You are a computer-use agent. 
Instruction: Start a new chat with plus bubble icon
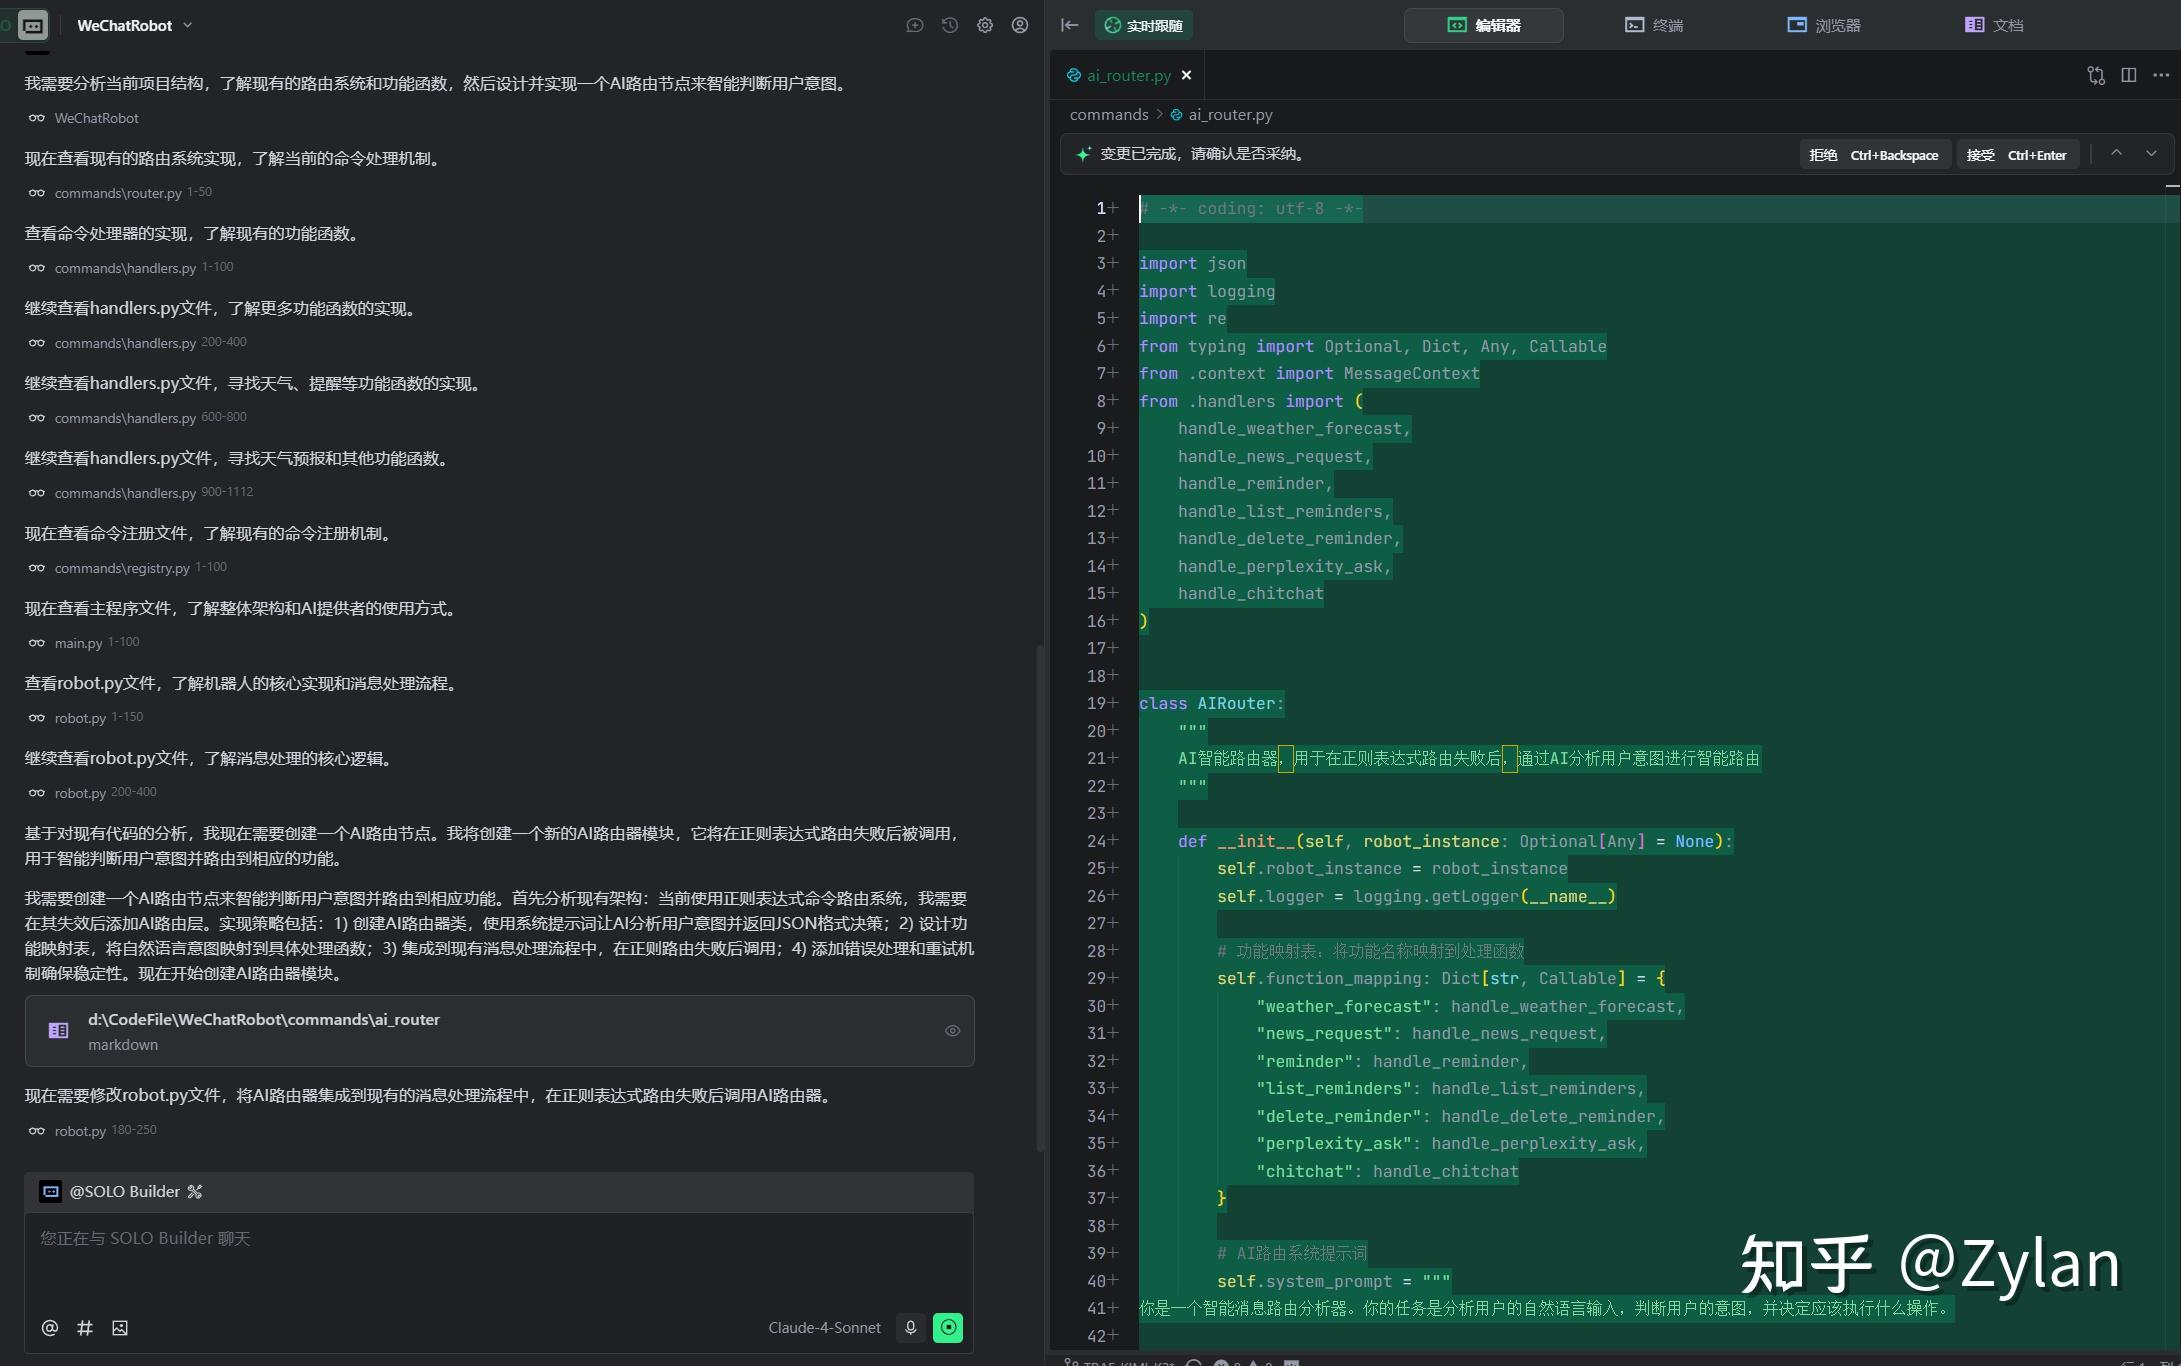[914, 25]
